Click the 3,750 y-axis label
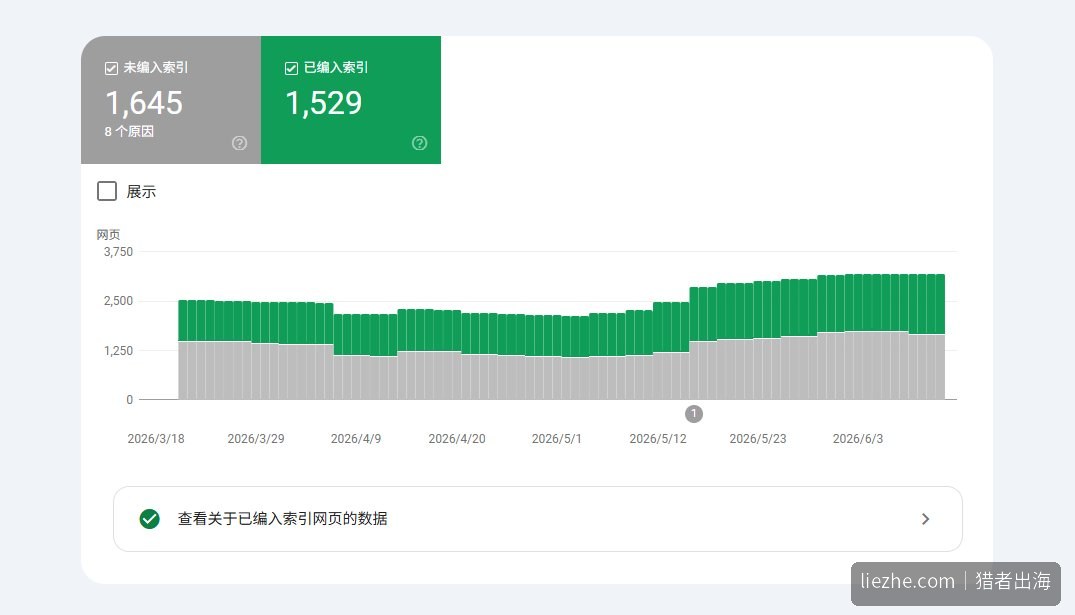This screenshot has width=1075, height=615. click(118, 252)
